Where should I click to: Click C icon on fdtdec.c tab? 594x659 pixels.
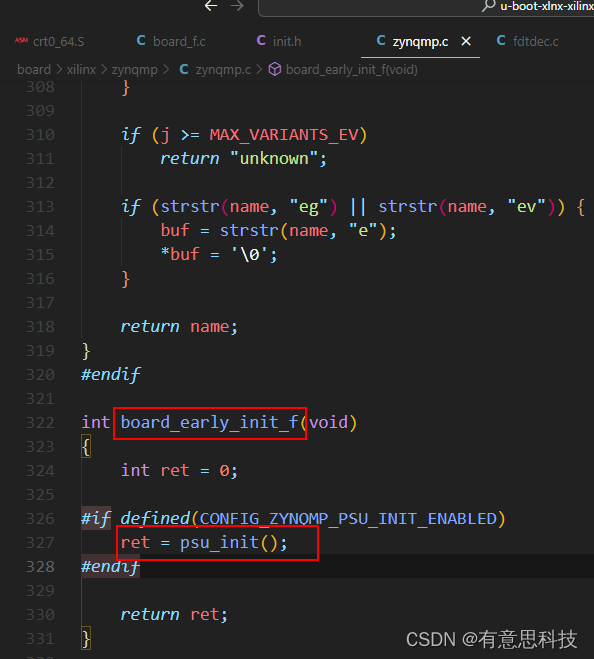(501, 41)
